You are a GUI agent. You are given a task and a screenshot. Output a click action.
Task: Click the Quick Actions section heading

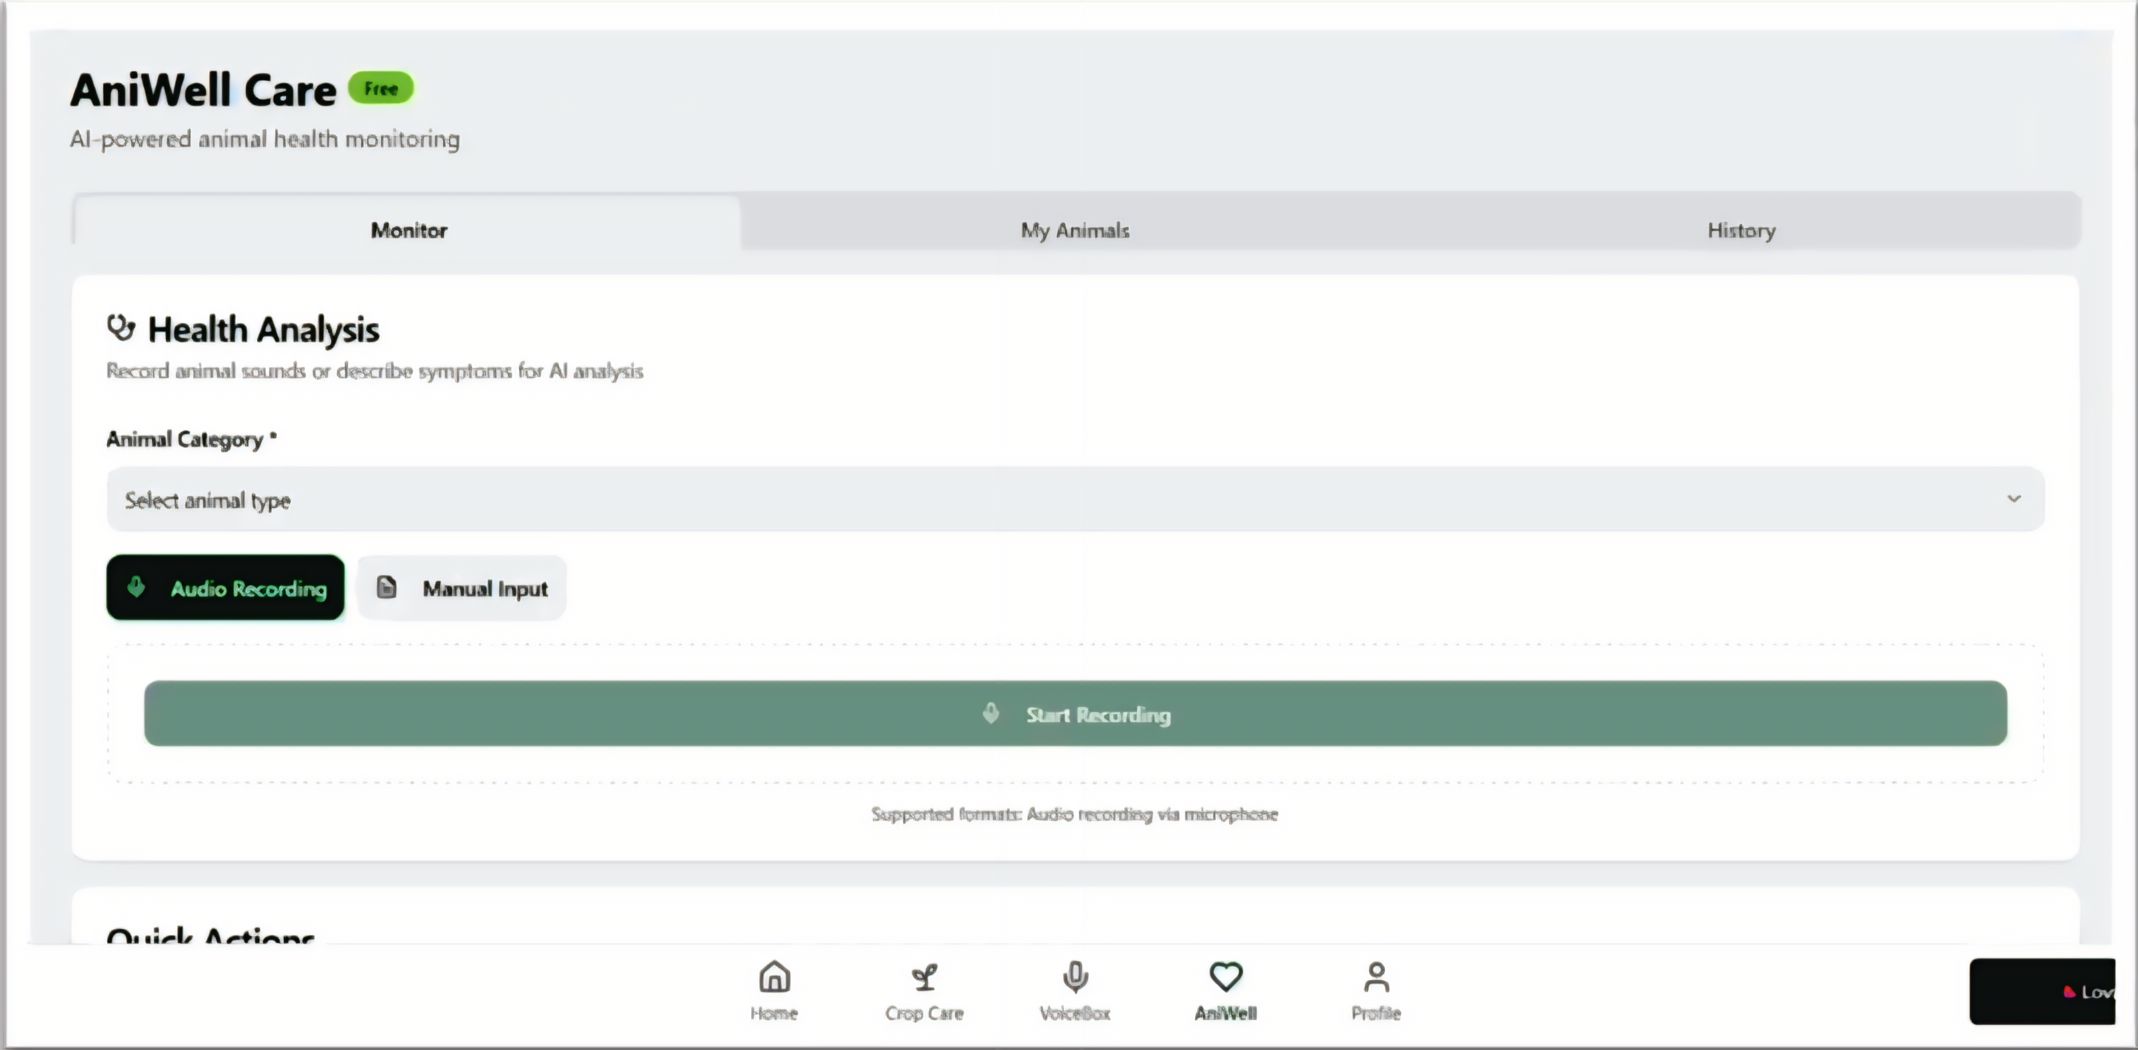tap(210, 935)
